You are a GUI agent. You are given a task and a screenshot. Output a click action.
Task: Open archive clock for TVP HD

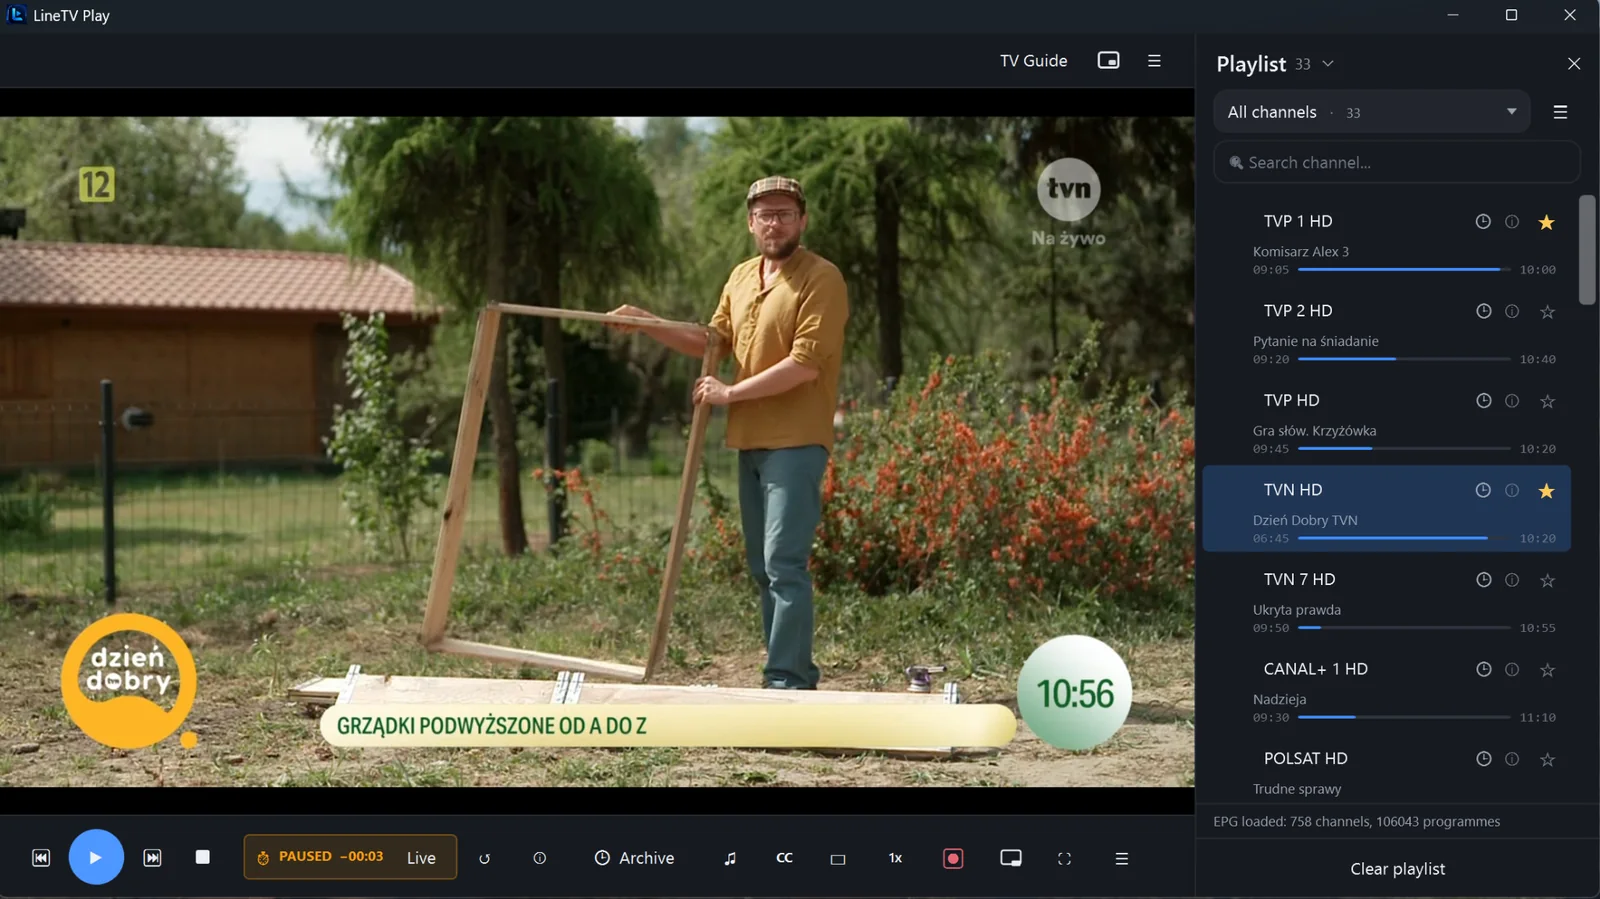pos(1483,401)
